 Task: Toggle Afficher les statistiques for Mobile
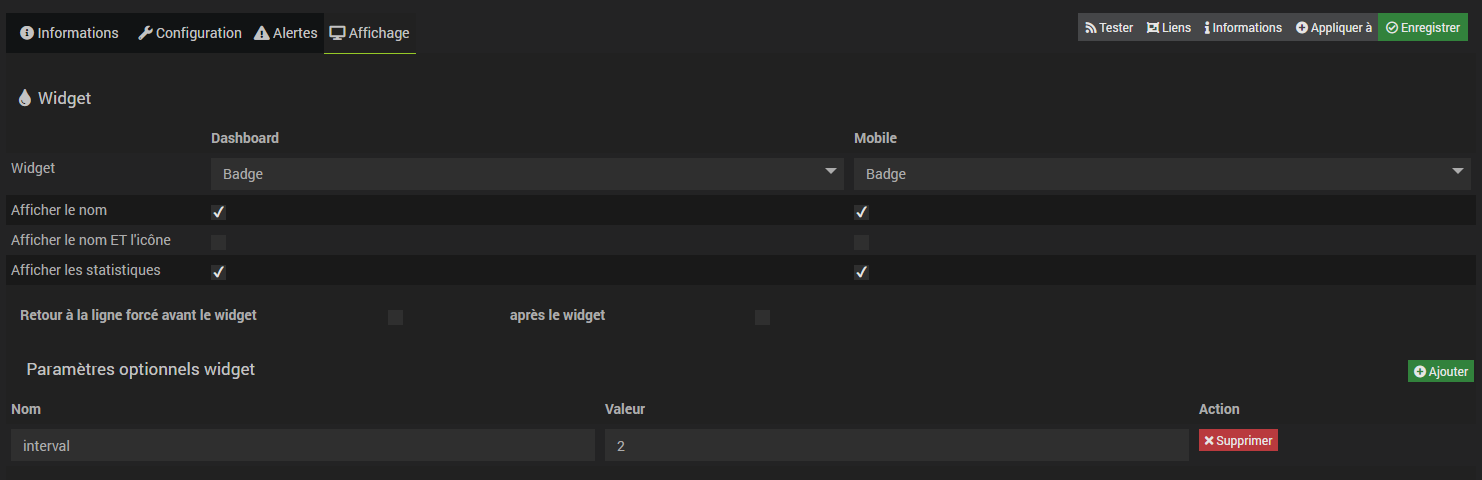pyautogui.click(x=862, y=272)
